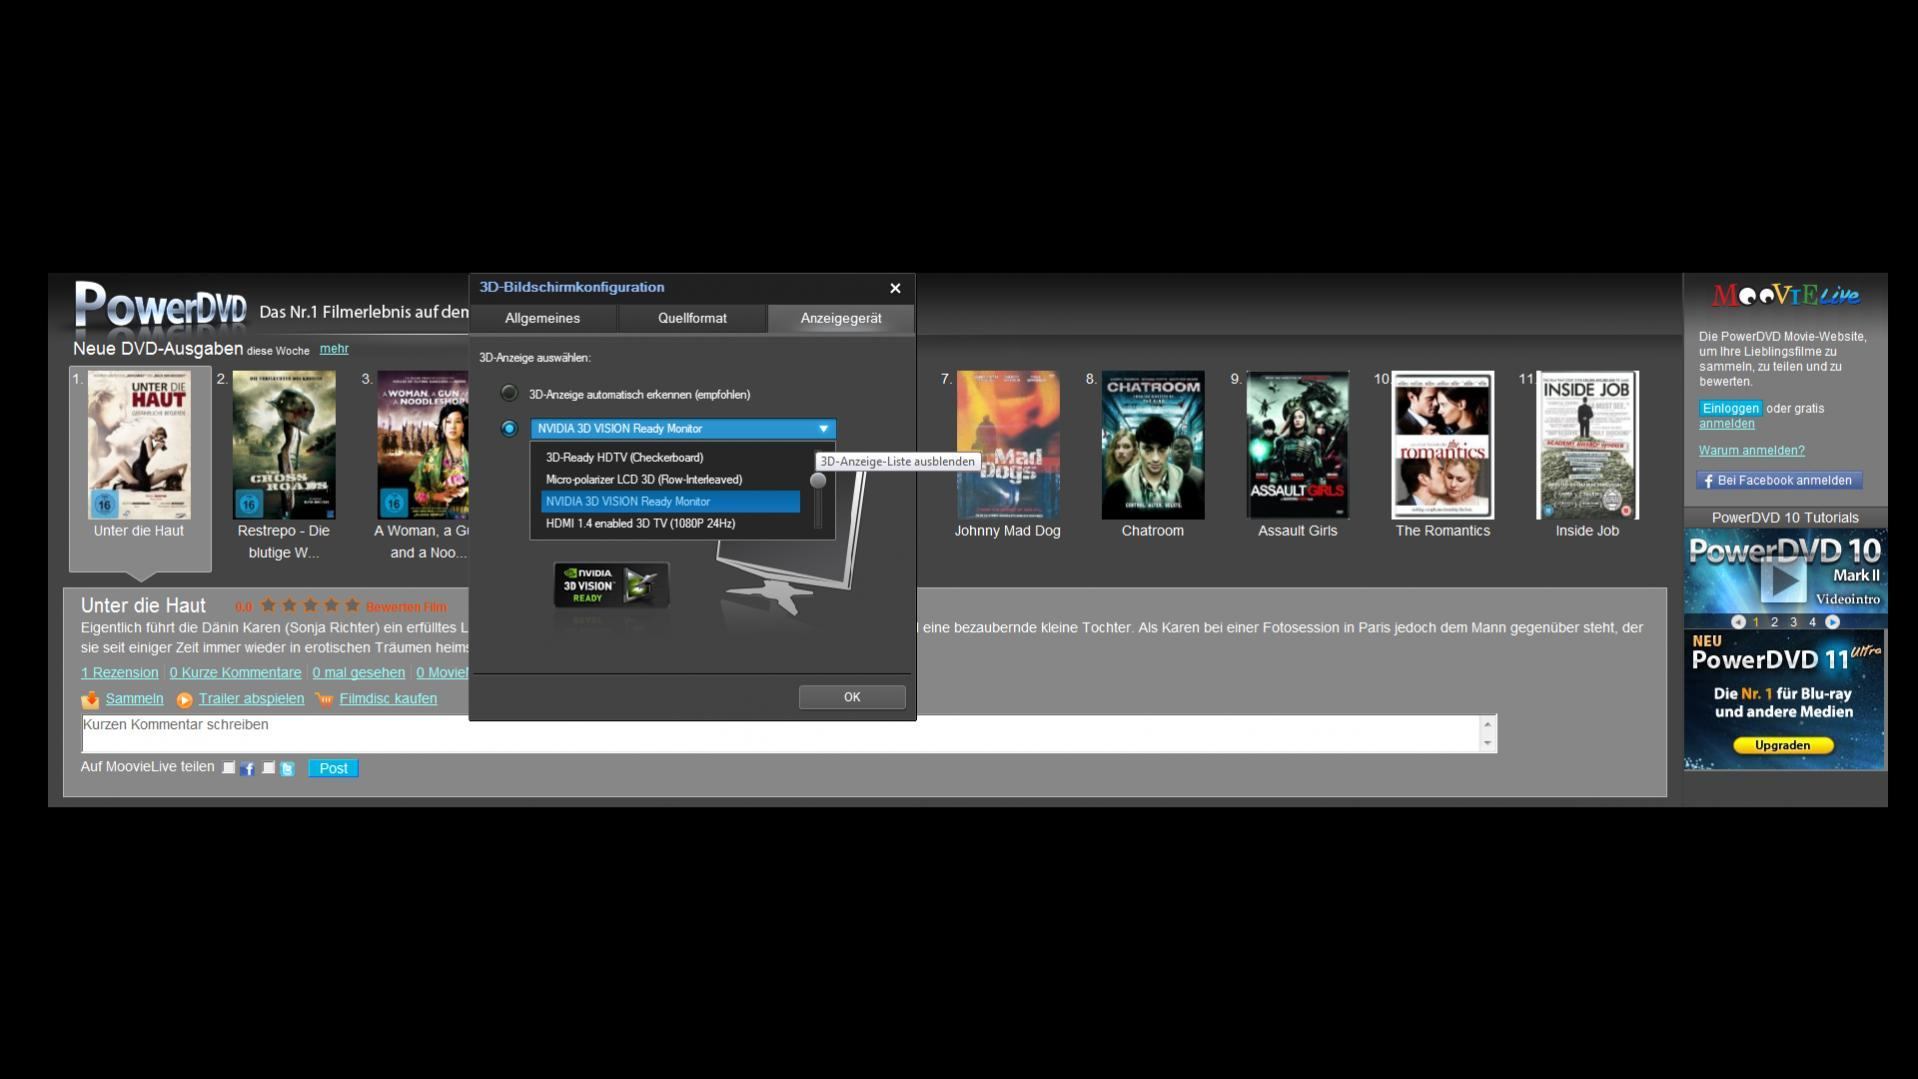This screenshot has height=1079, width=1918.
Task: Click the comment field scroll up arrow
Action: [1488, 724]
